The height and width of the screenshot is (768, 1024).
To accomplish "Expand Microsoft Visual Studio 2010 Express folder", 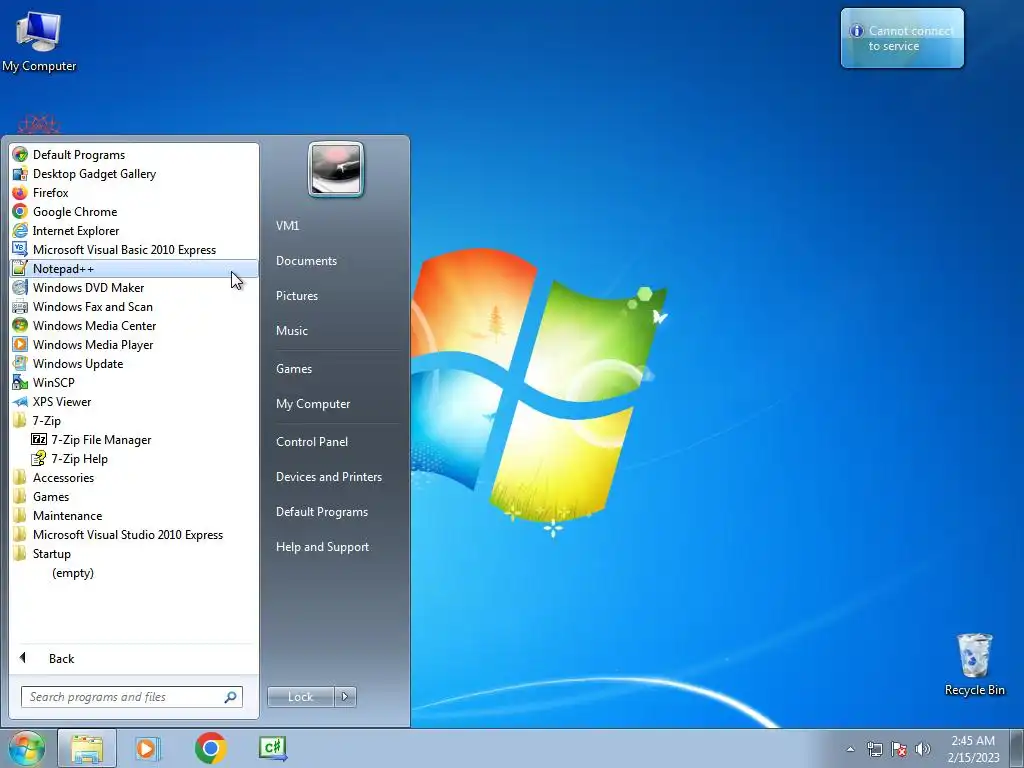I will click(134, 534).
